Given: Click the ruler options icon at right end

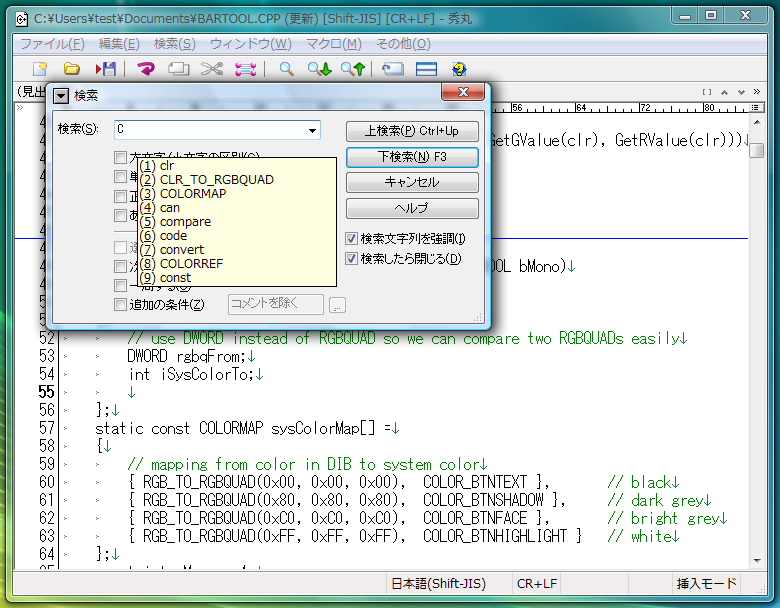Looking at the screenshot, I should (755, 107).
